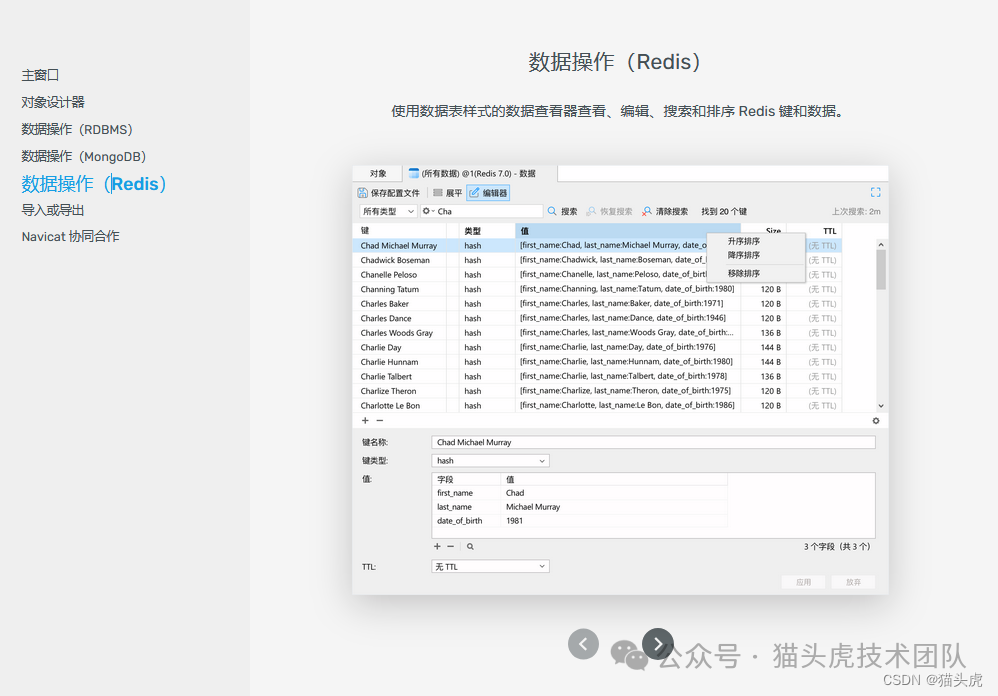The height and width of the screenshot is (696, 998).
Task: Open the search options gear dropdown
Action: [x=428, y=211]
